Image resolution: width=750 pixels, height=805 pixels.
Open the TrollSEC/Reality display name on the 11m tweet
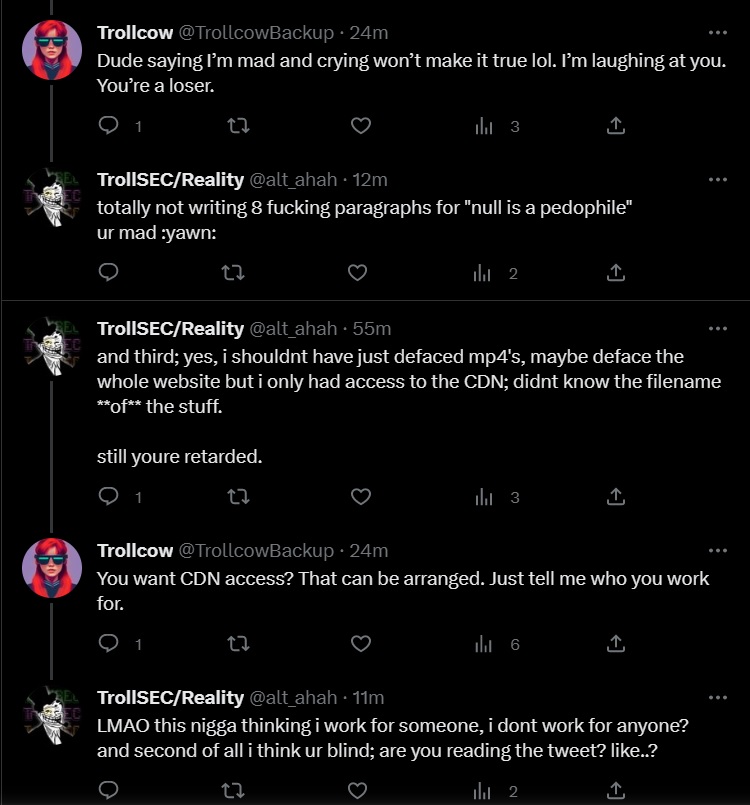tap(170, 697)
